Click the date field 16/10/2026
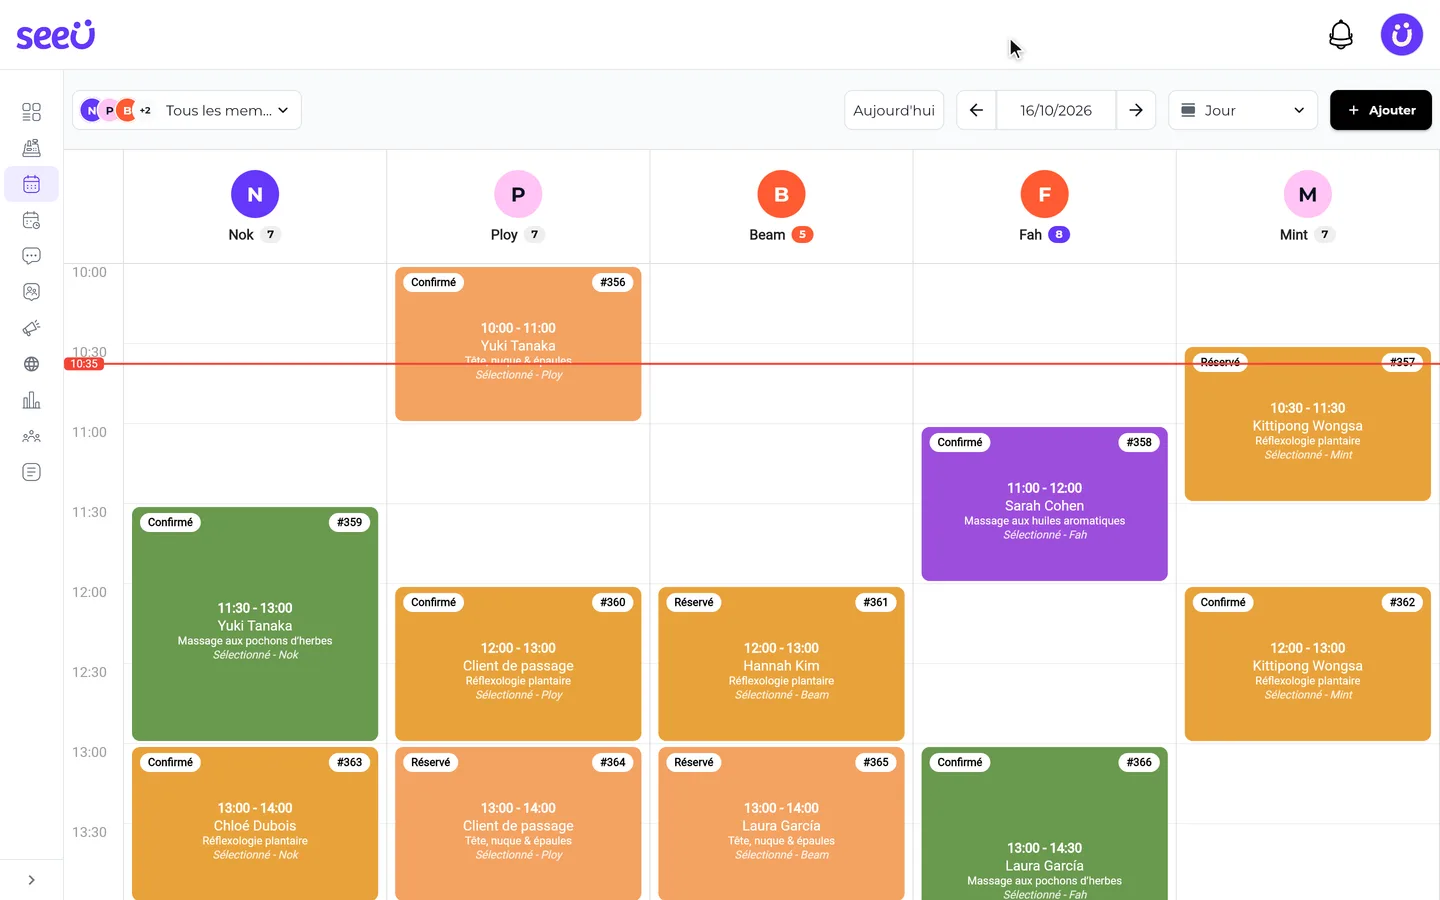The width and height of the screenshot is (1440, 900). click(1056, 110)
